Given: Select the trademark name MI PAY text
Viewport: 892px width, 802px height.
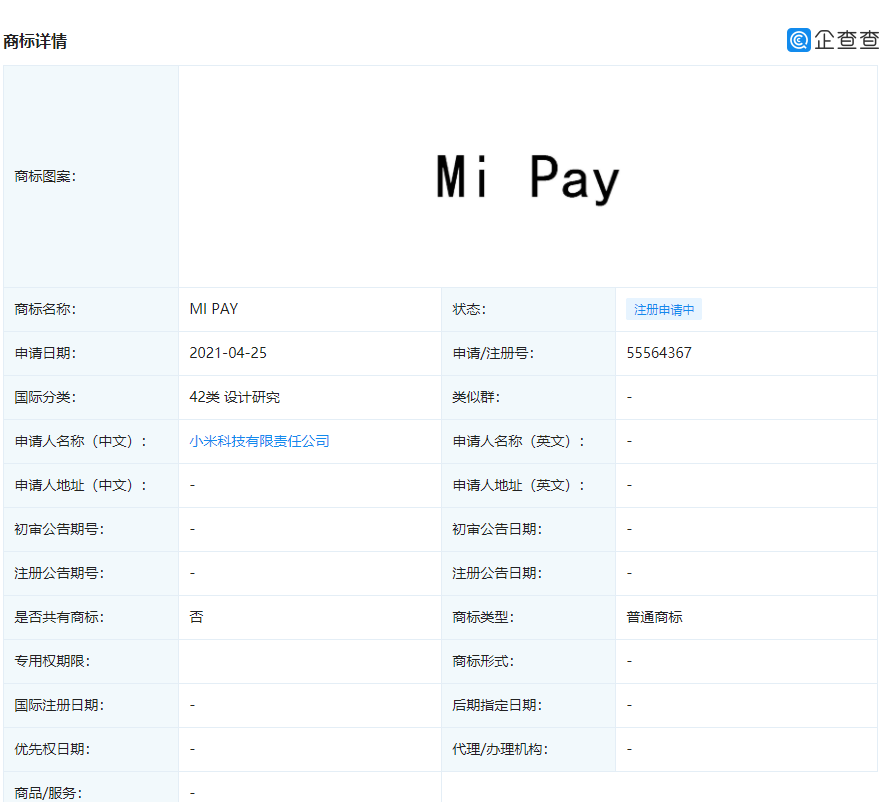Looking at the screenshot, I should pyautogui.click(x=212, y=309).
